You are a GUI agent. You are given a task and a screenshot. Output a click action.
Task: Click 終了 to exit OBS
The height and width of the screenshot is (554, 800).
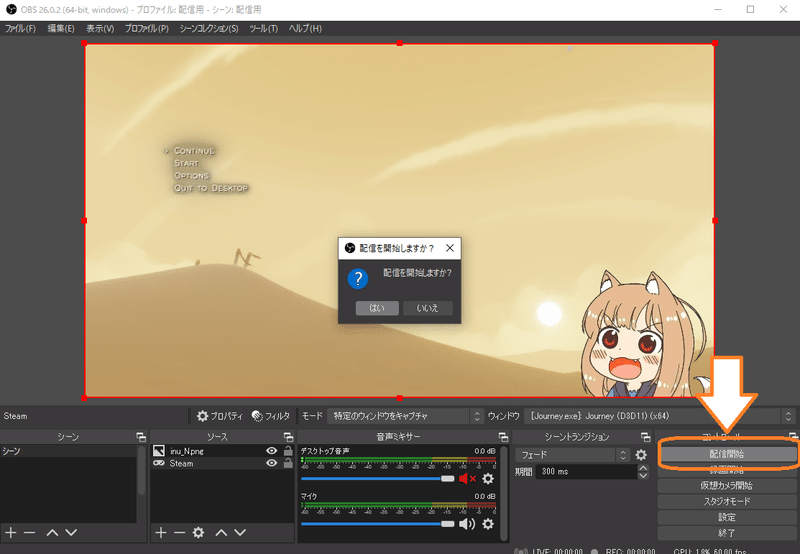tap(727, 533)
